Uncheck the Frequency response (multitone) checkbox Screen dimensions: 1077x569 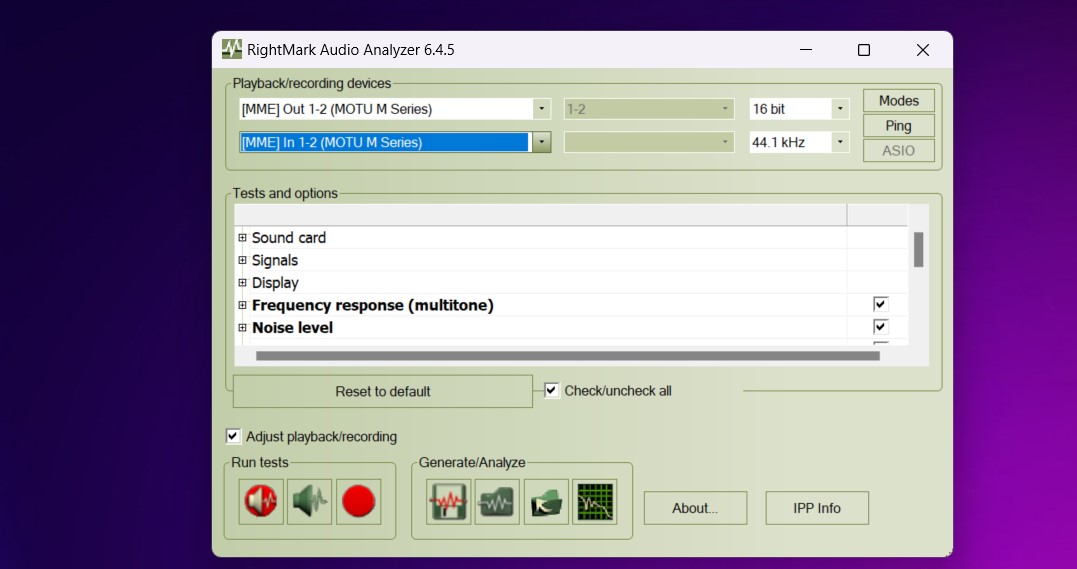click(881, 304)
